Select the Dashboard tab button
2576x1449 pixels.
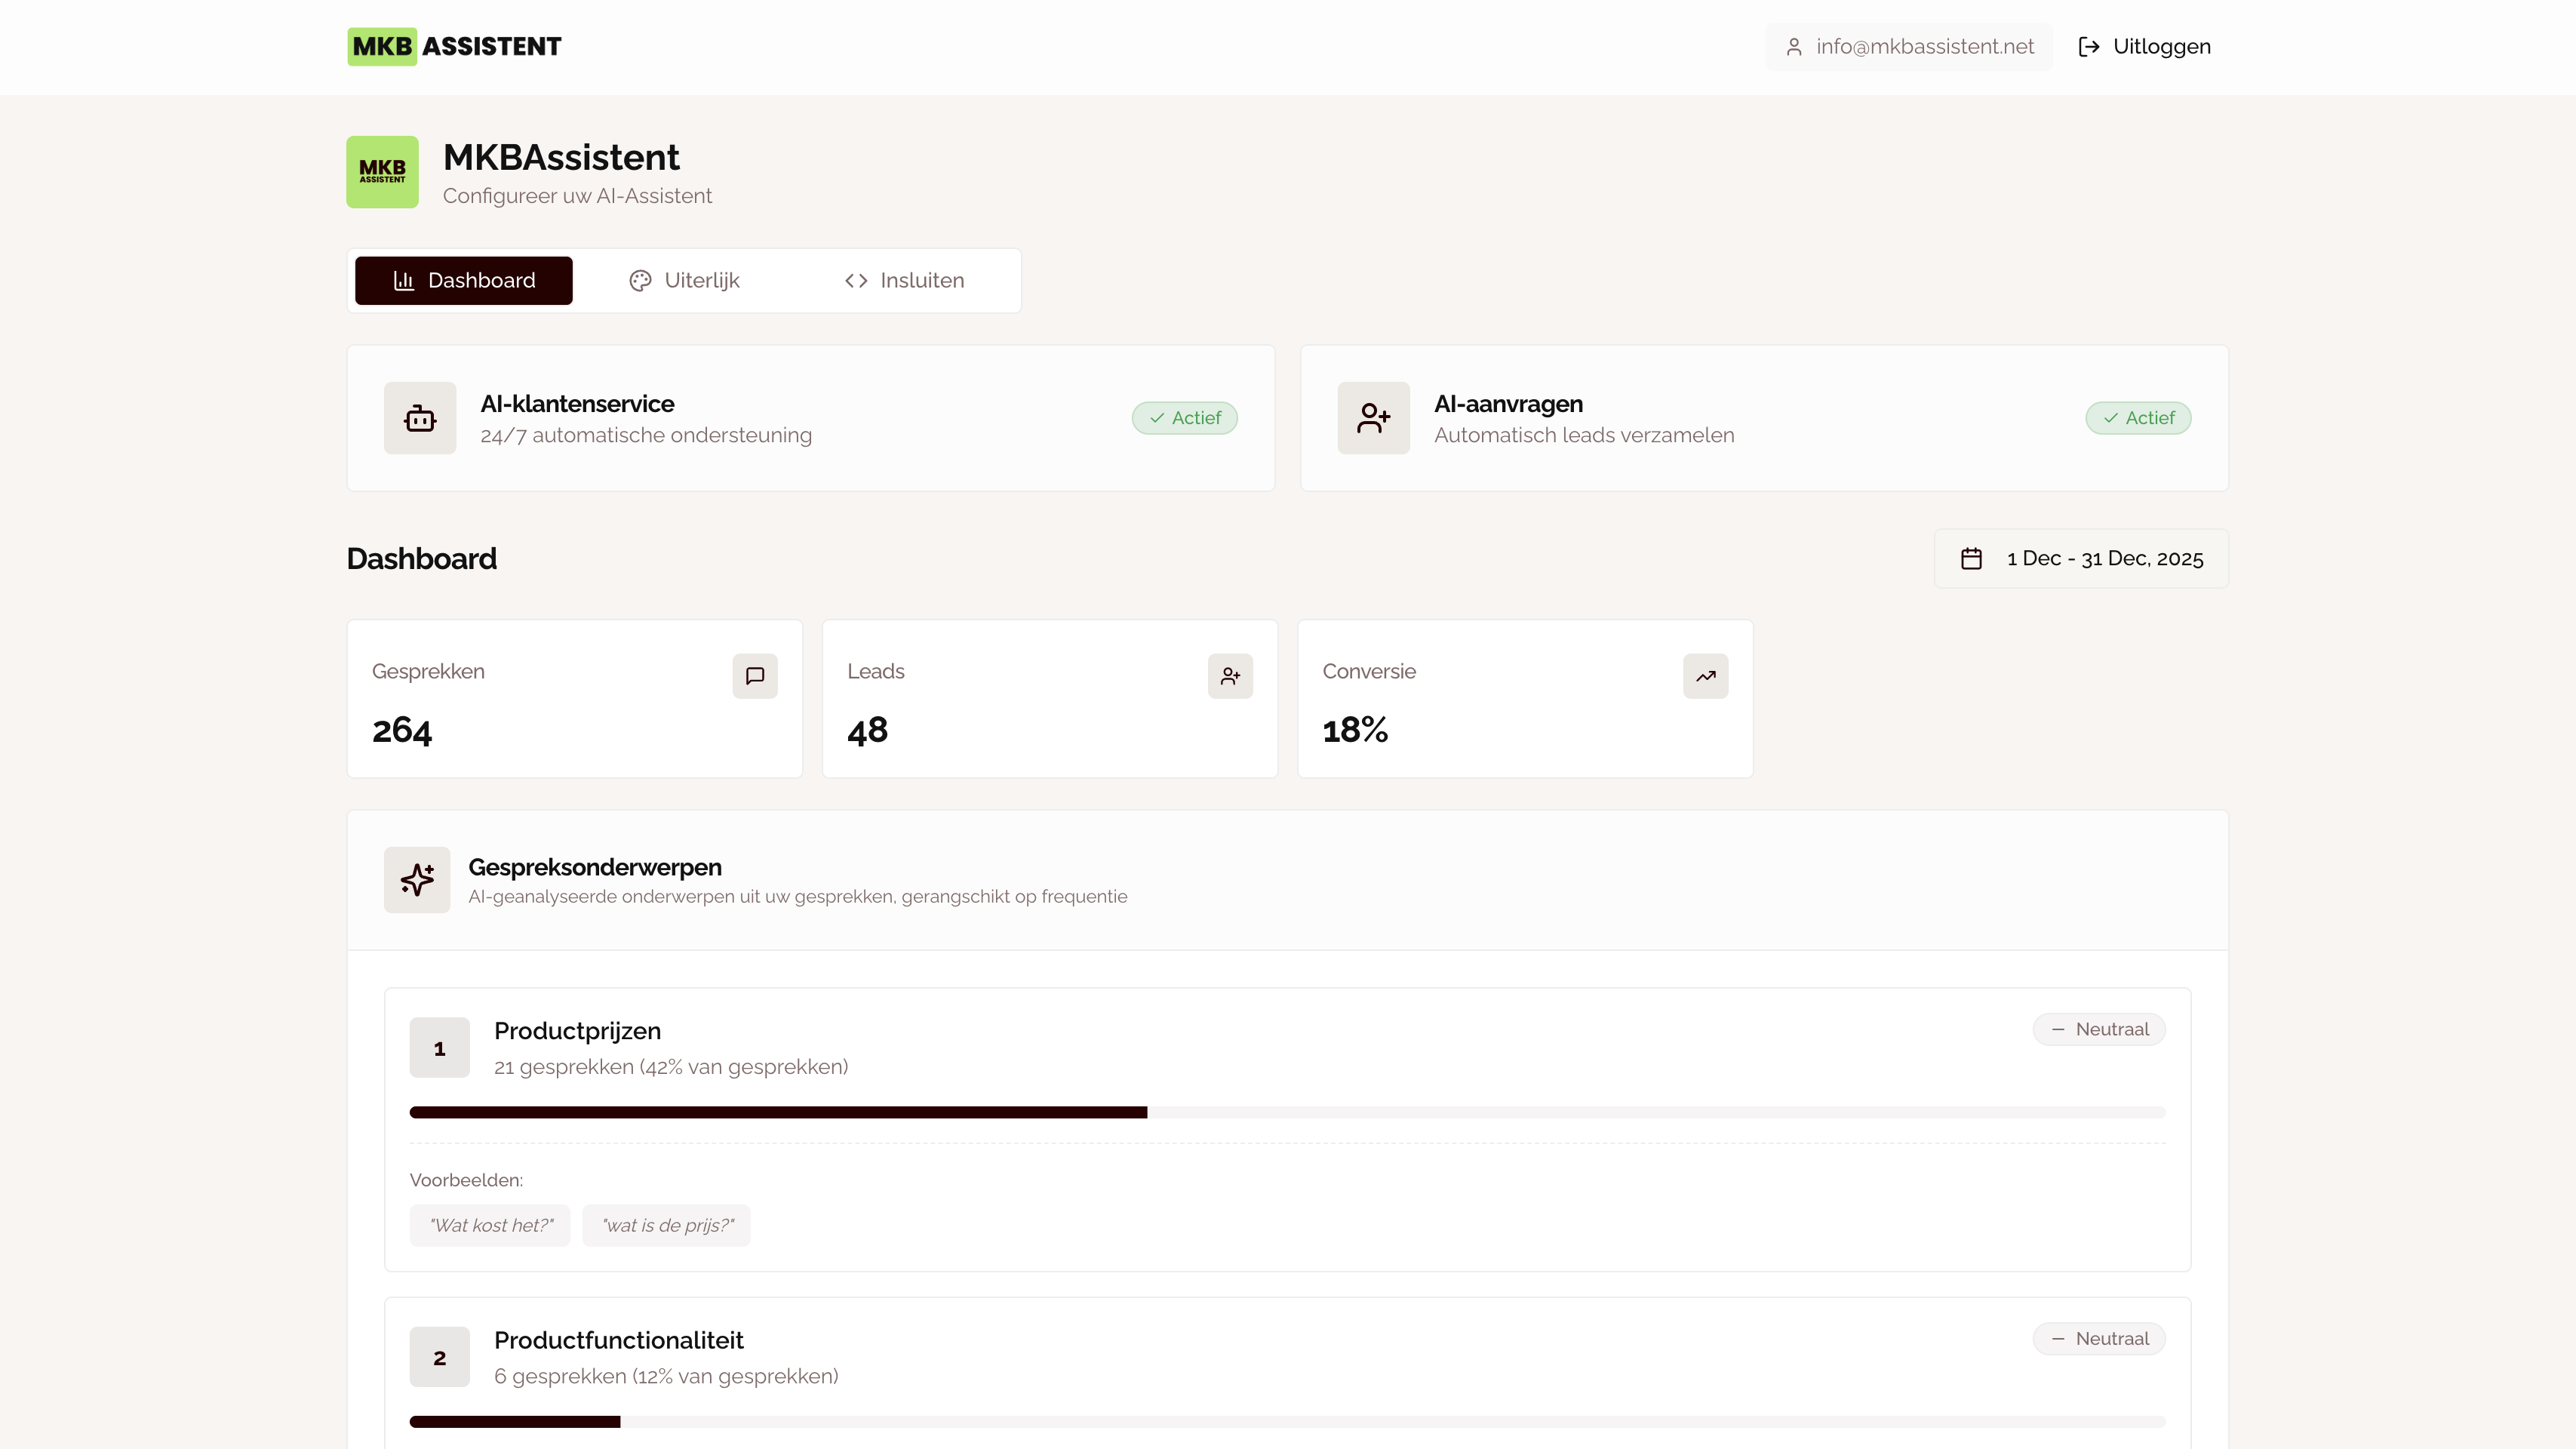pyautogui.click(x=464, y=281)
